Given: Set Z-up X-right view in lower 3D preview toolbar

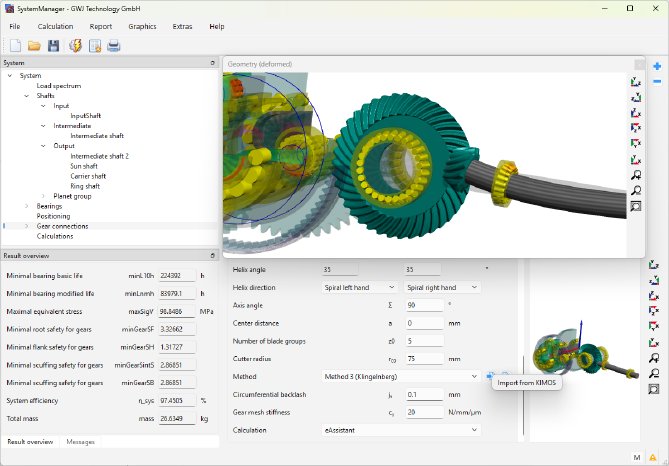Looking at the screenshot, I should point(654,295).
